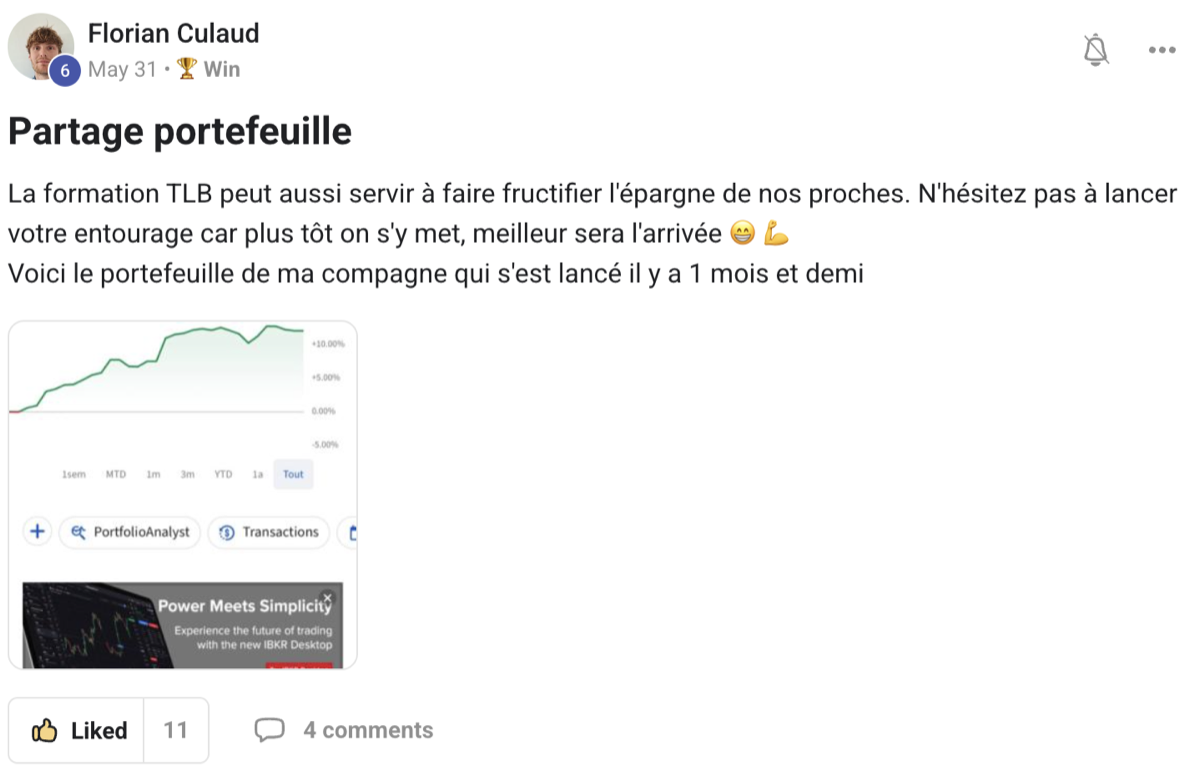Open the three-dot options menu

(1162, 49)
